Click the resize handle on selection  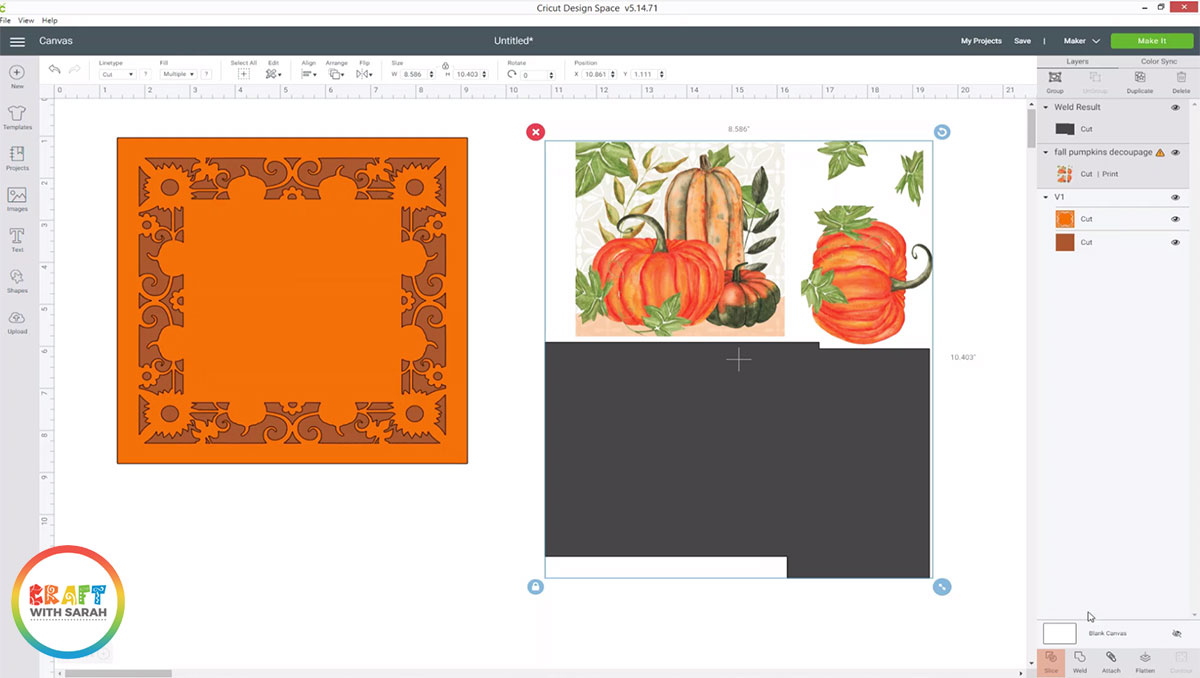point(942,587)
